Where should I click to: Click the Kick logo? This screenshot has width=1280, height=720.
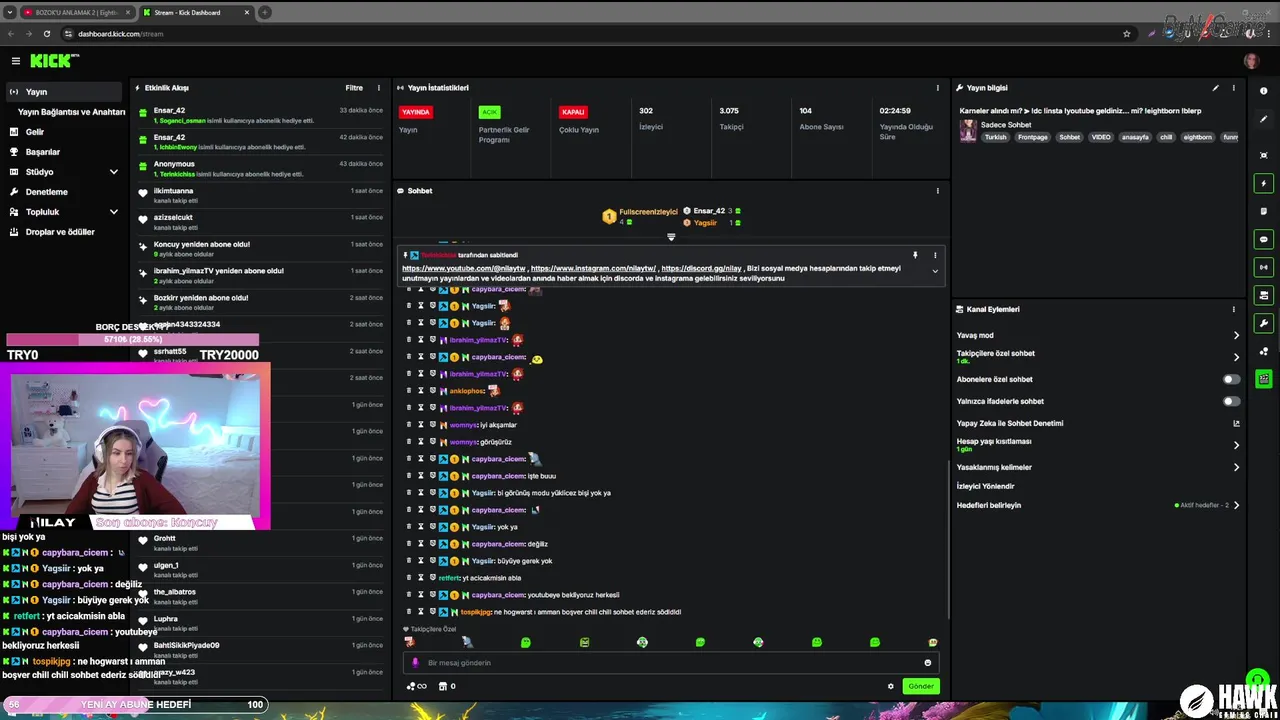pyautogui.click(x=52, y=61)
